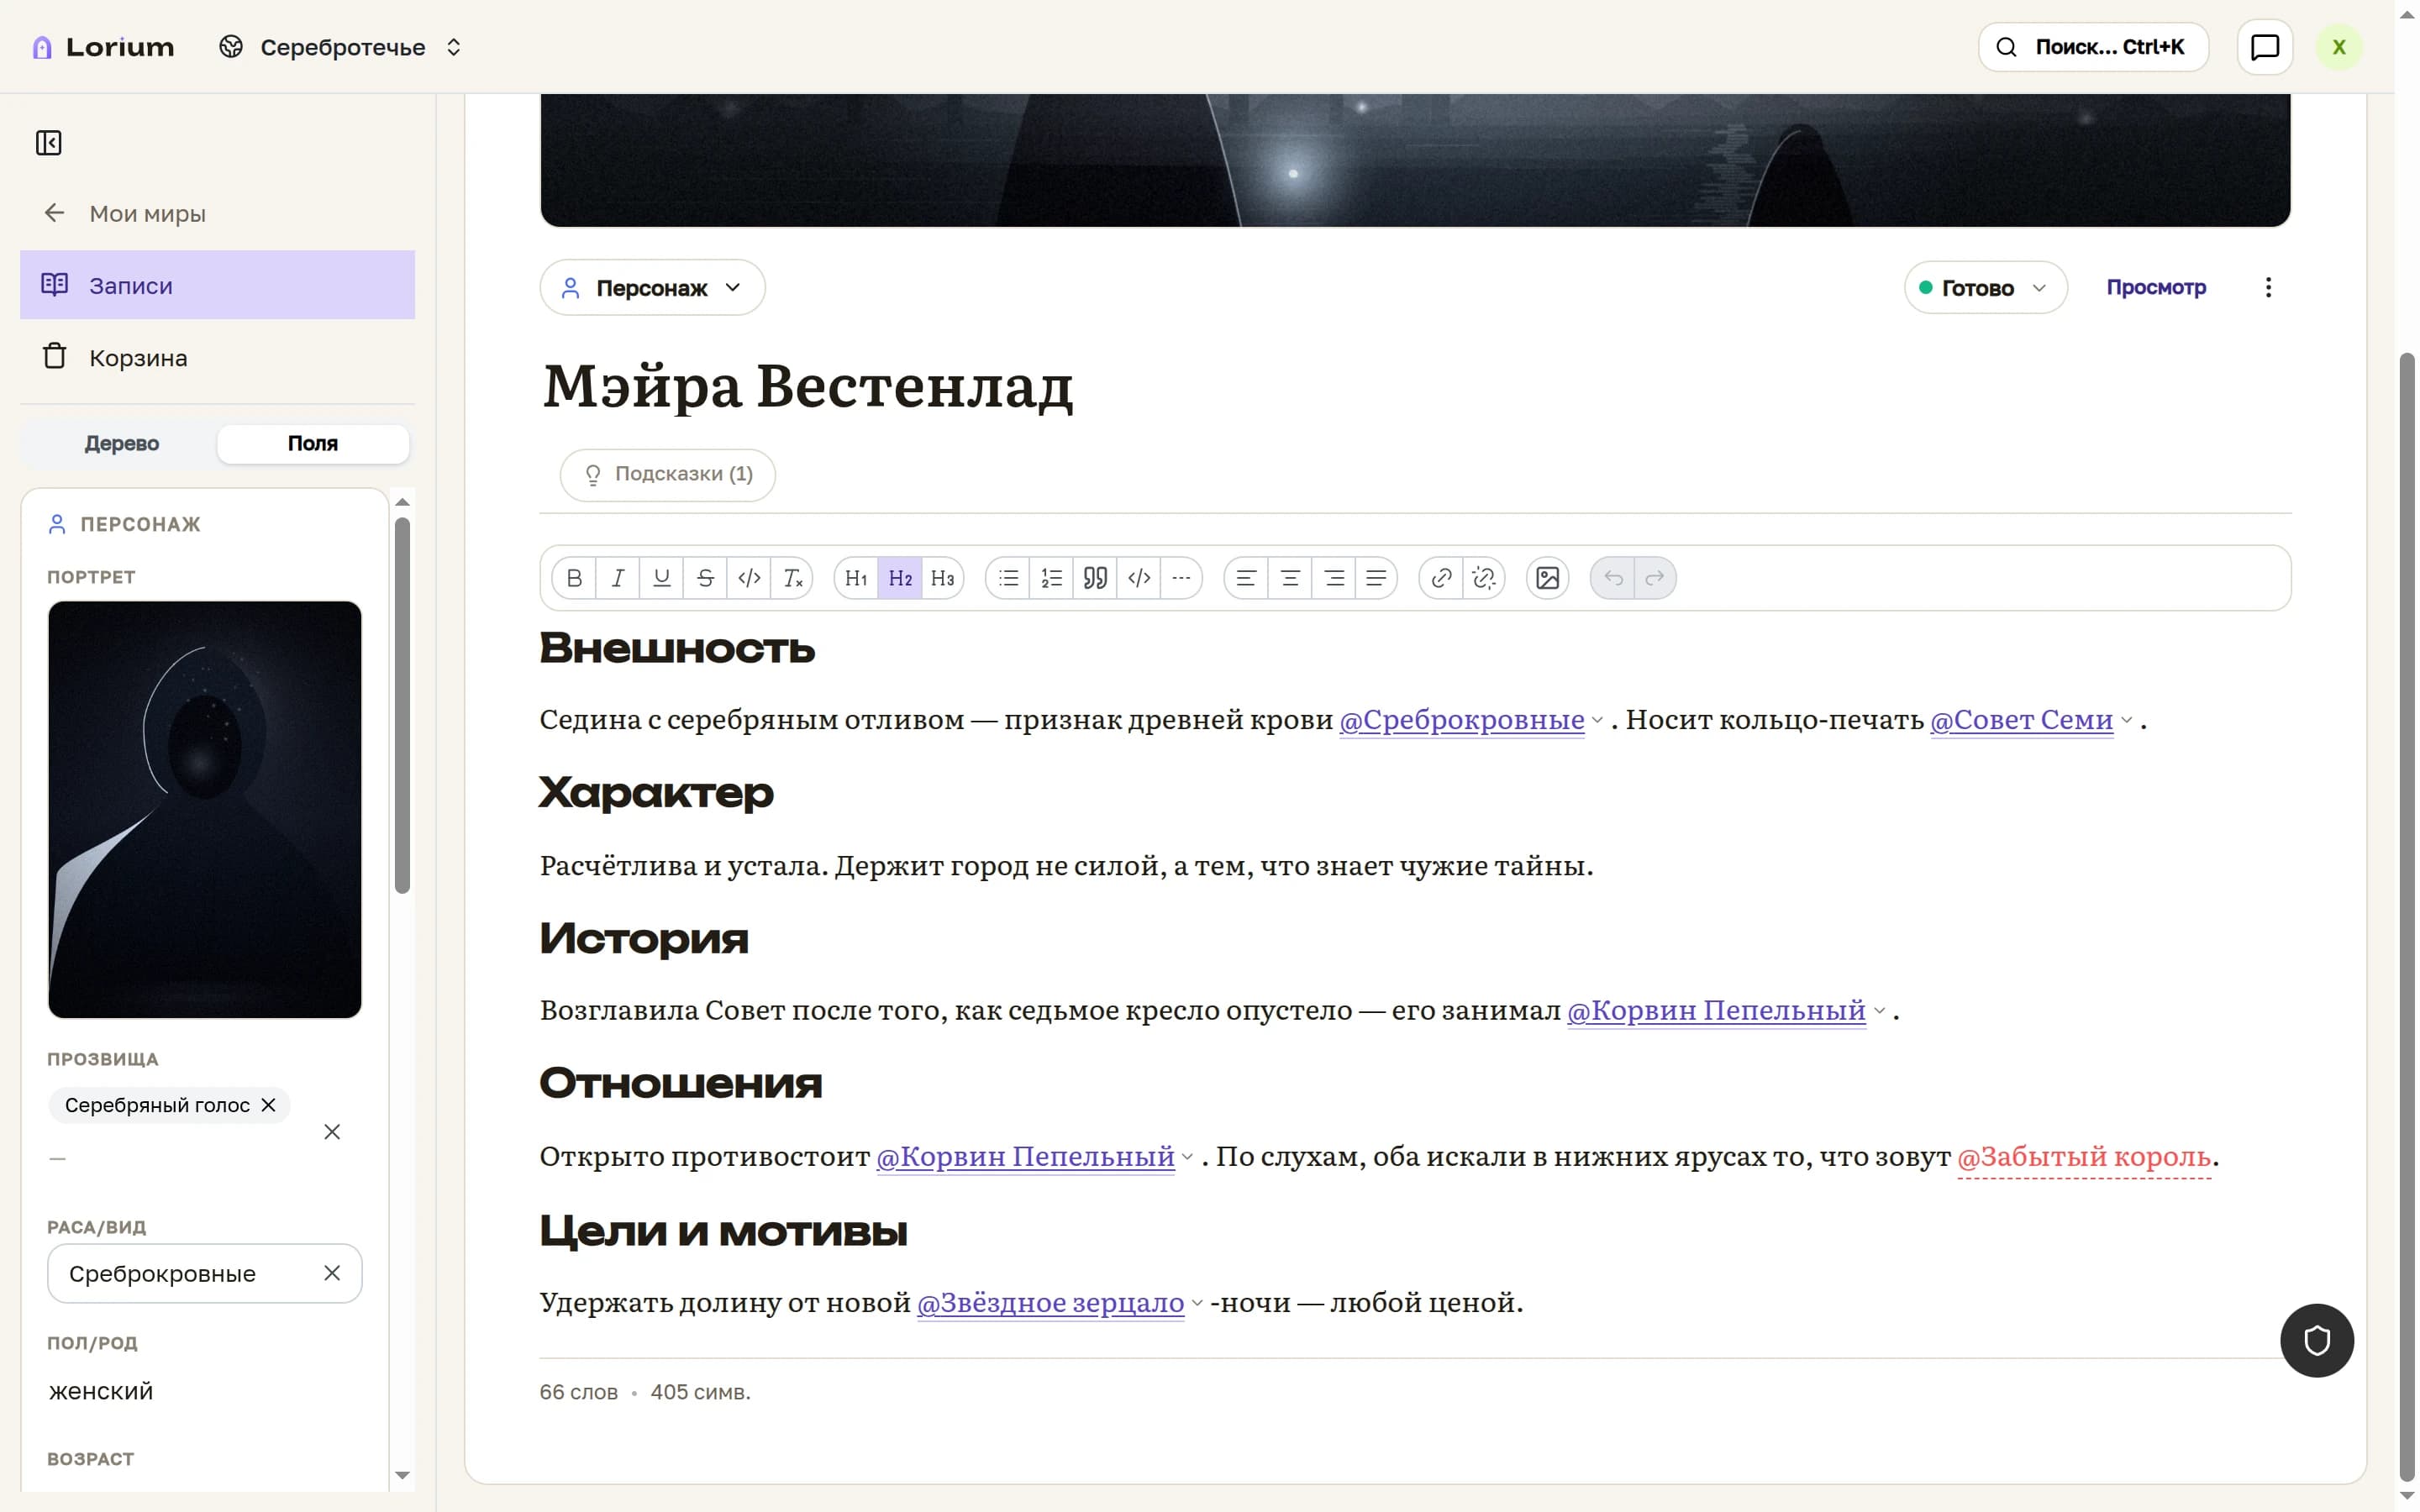Apply Heading 1 style
This screenshot has width=2420, height=1512.
[856, 578]
